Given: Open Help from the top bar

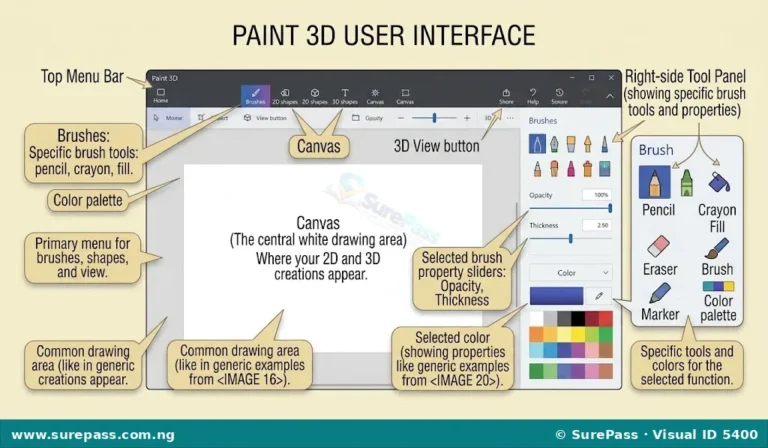Looking at the screenshot, I should coord(533,96).
